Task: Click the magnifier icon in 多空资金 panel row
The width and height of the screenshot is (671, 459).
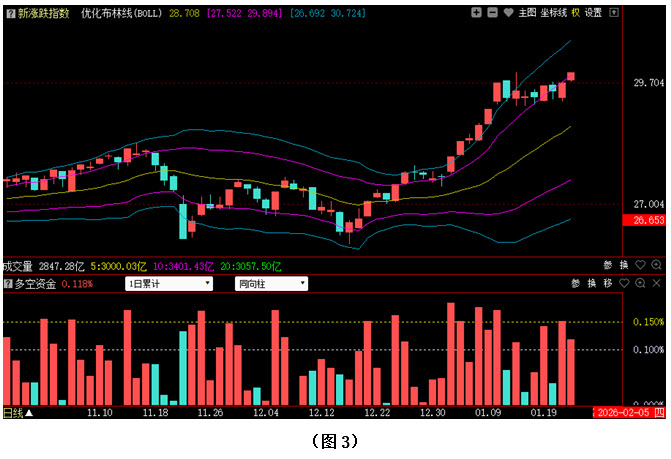Action: pos(639,284)
